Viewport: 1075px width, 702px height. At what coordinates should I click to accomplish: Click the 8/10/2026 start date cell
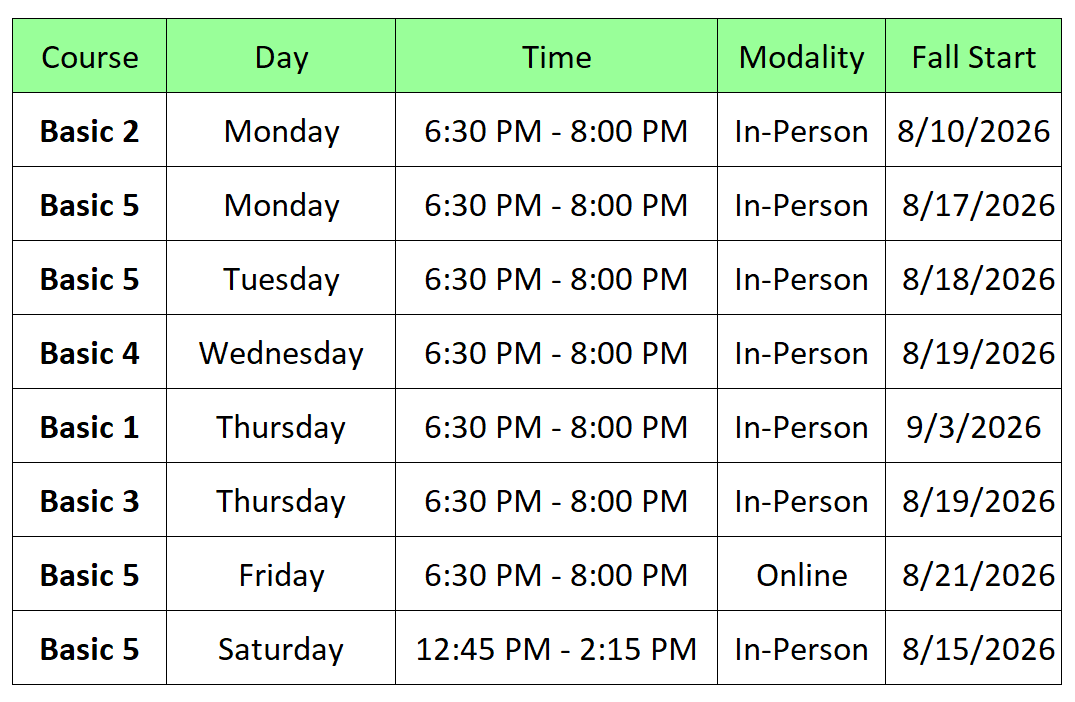click(x=974, y=130)
